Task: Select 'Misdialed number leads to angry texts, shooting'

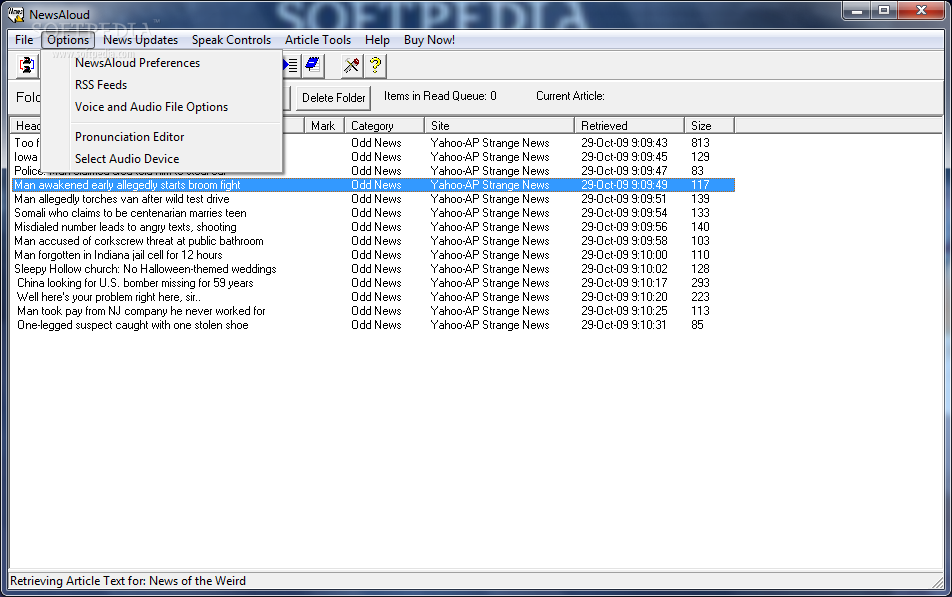Action: [x=373, y=227]
